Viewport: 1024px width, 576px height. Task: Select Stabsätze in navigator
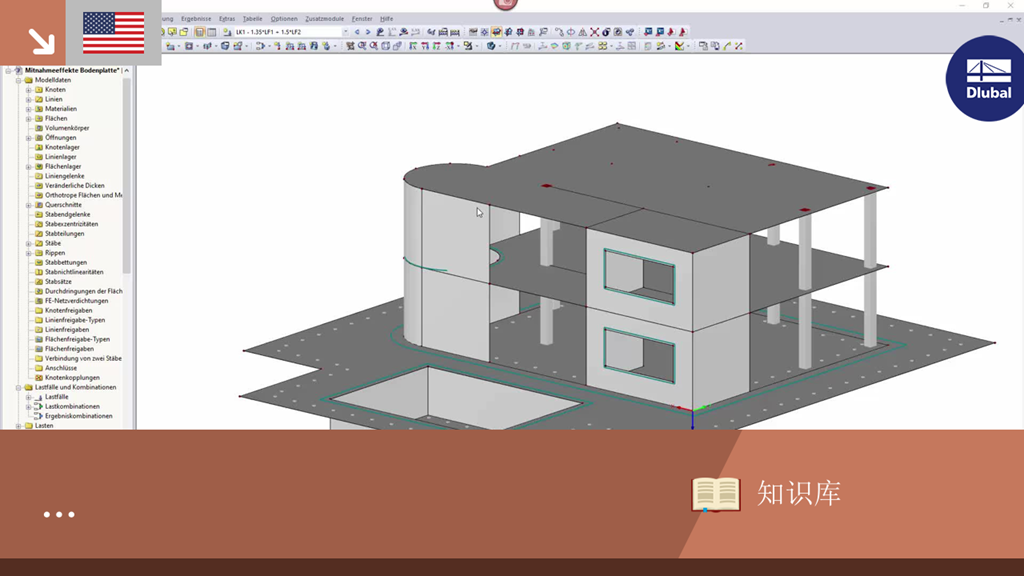point(58,281)
